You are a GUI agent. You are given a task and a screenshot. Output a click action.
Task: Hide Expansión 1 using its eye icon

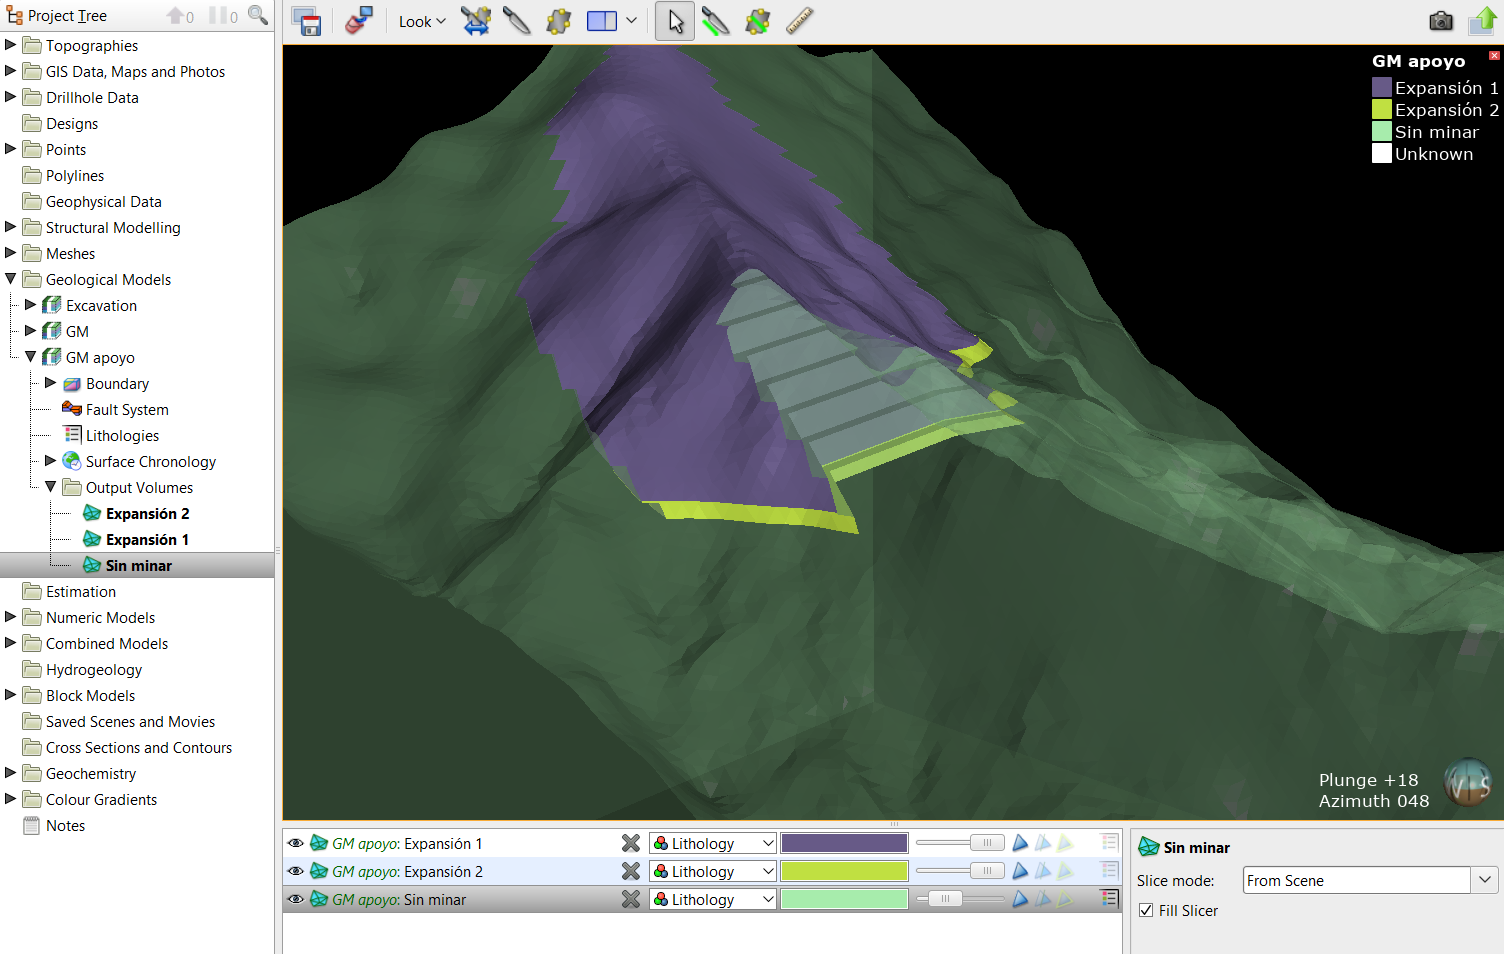(296, 843)
